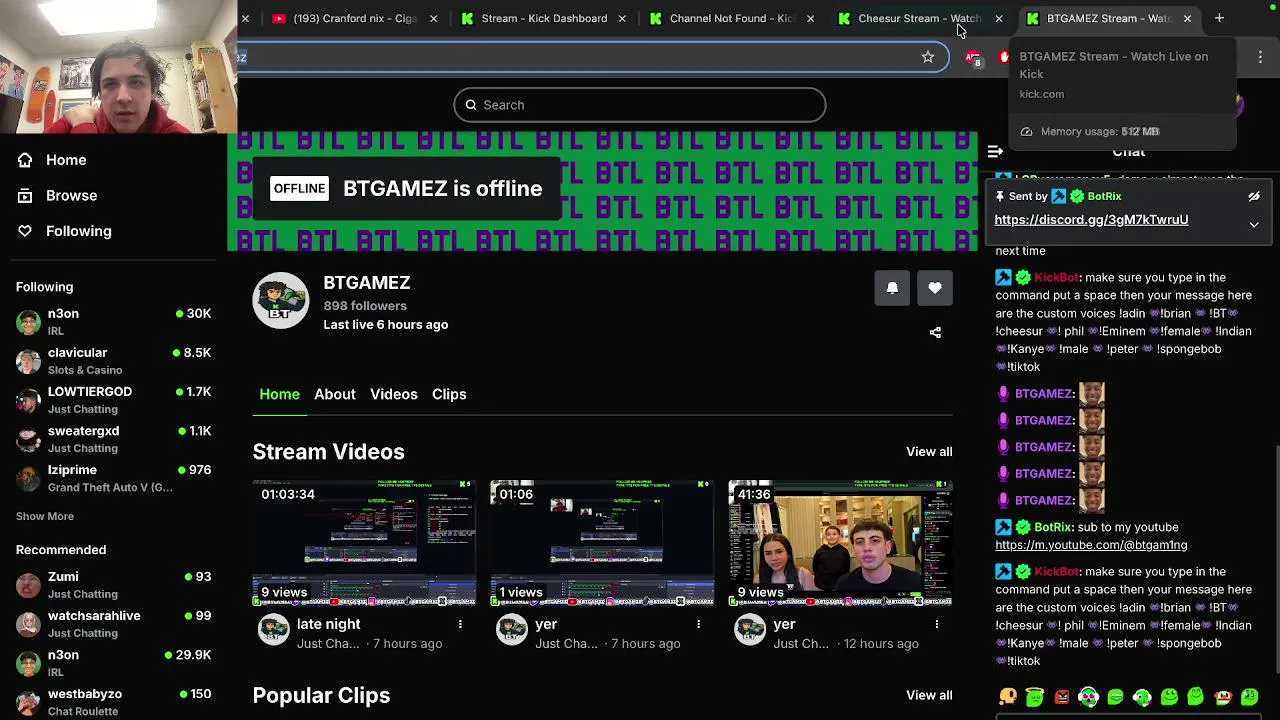Viewport: 1280px width, 720px height.
Task: Select the Home channel tab
Action: (x=280, y=394)
